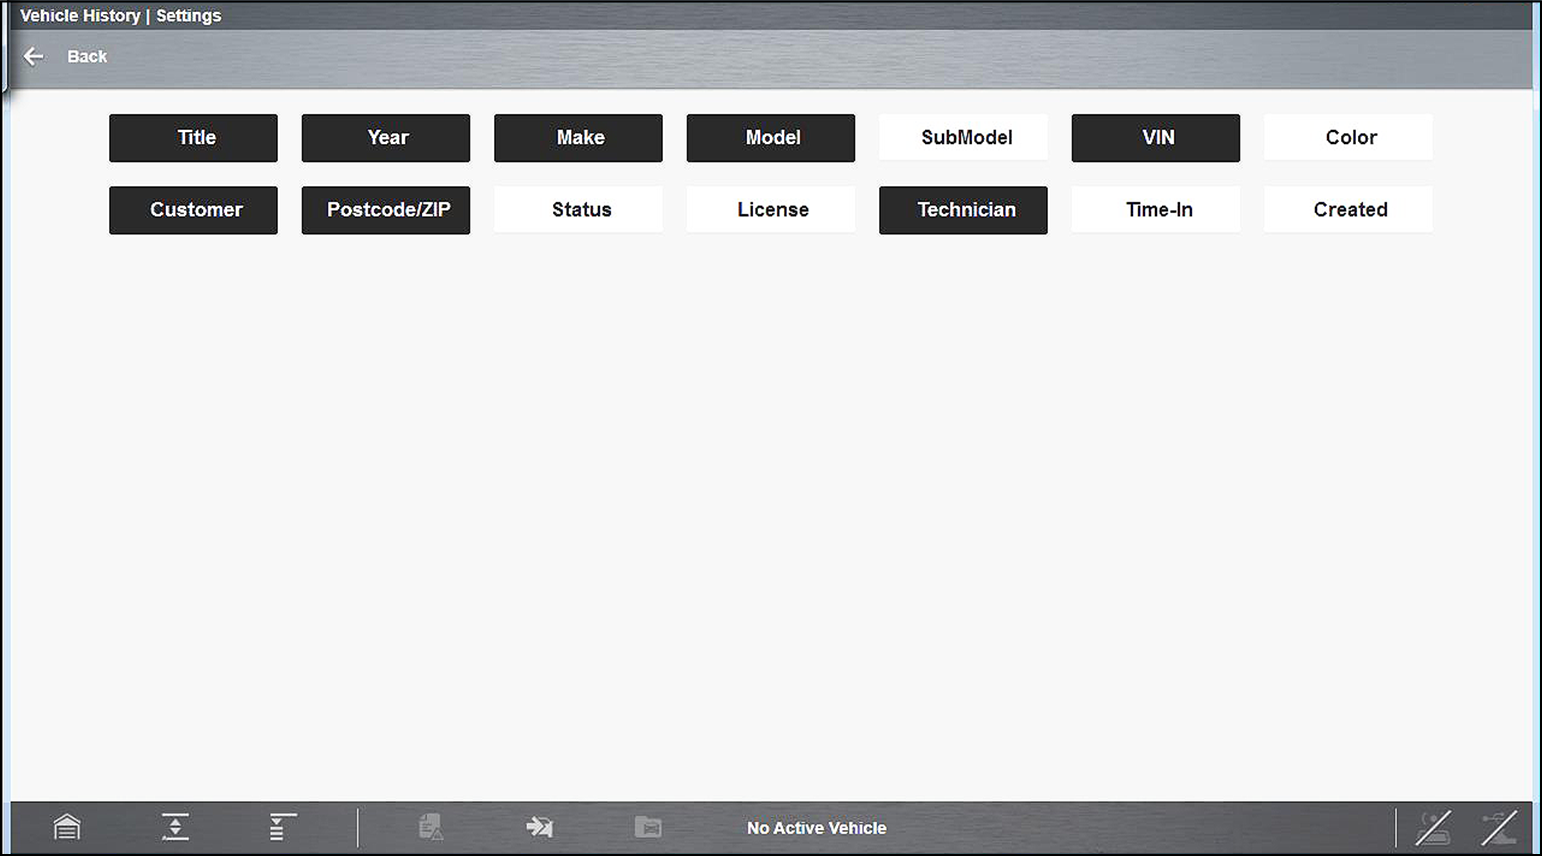Screen dimensions: 1542x856
Task: Open the vehicle folder icon in bottom bar
Action: 648,827
